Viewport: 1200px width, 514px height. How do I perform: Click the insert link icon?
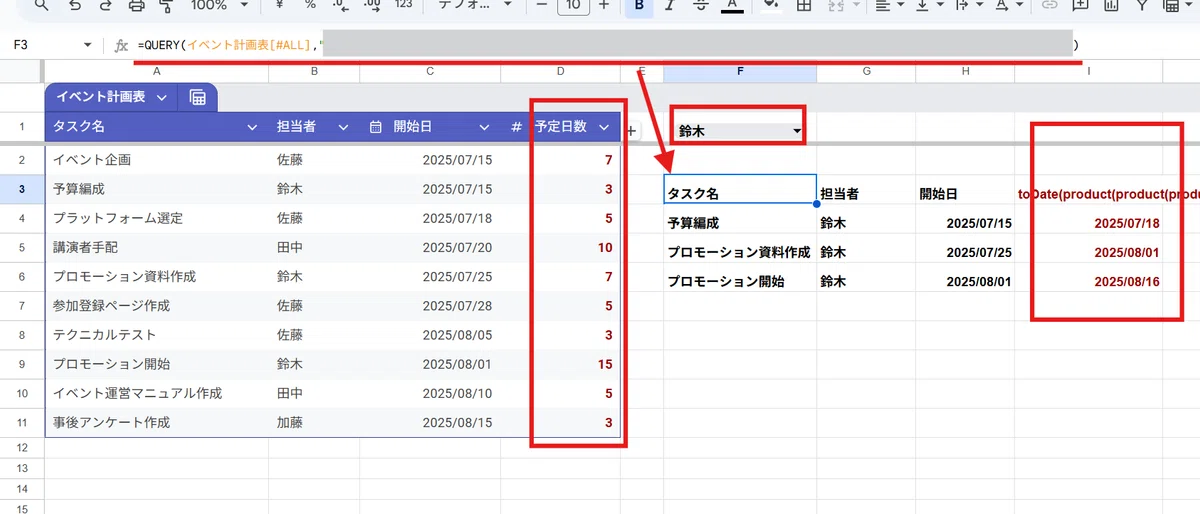[1049, 5]
